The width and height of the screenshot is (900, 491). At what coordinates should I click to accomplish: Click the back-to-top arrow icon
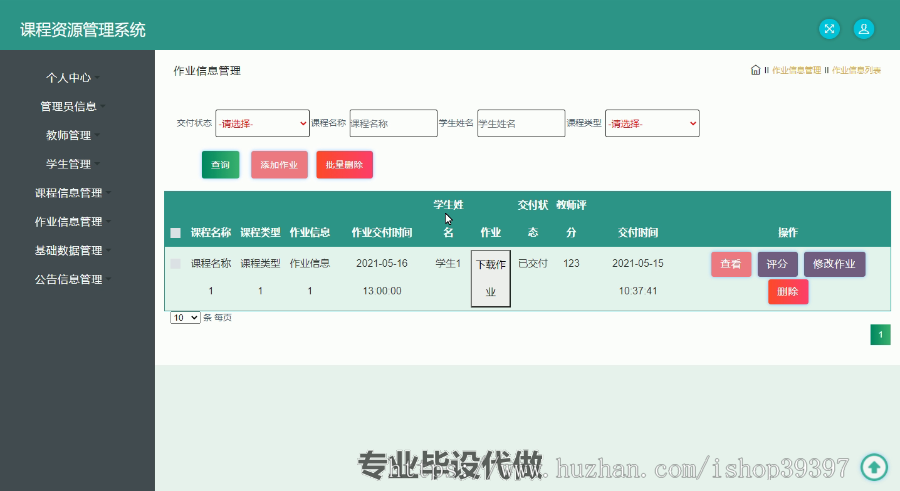coord(874,467)
